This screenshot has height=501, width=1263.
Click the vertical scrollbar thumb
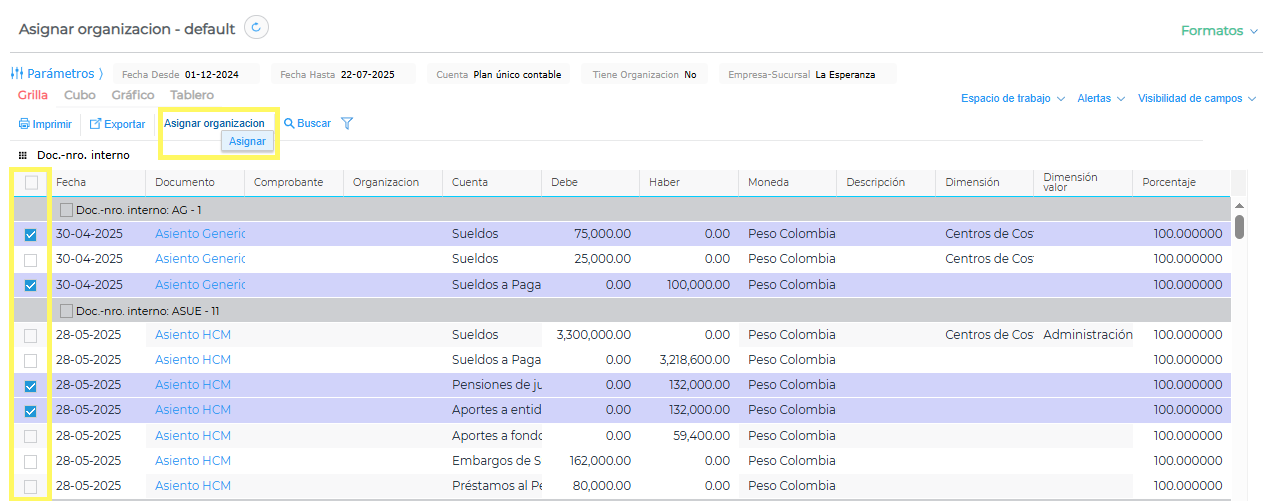pos(1239,227)
